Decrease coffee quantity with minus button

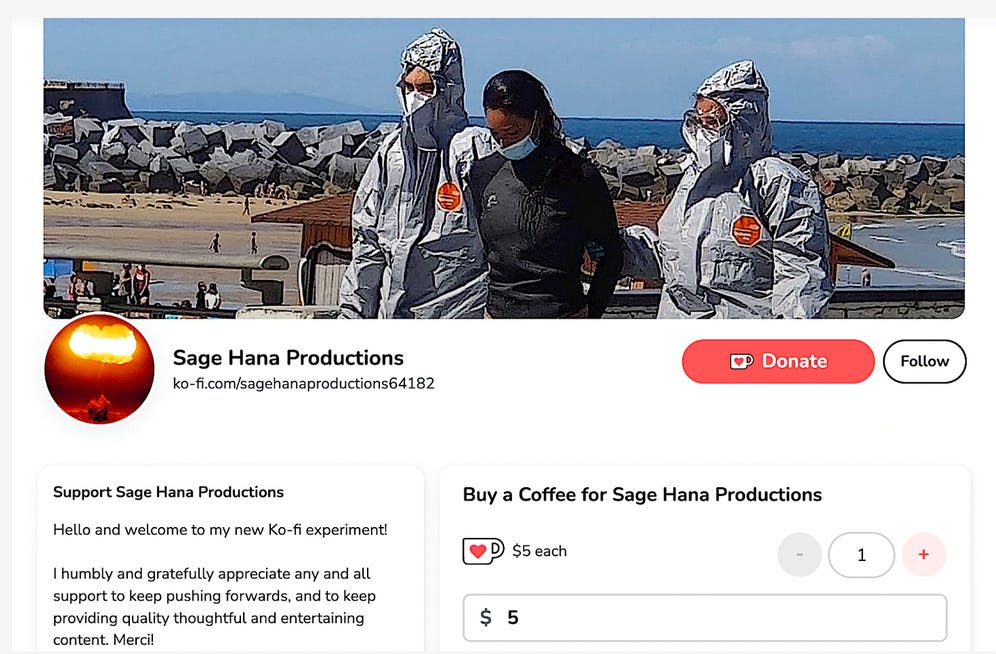(x=800, y=555)
